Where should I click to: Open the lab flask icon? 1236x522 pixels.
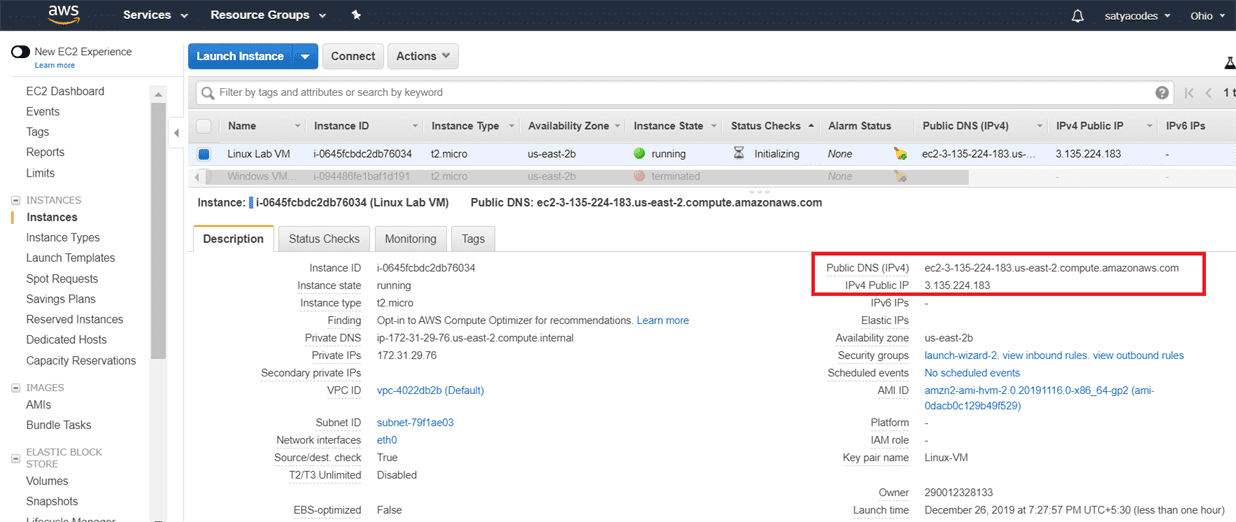1229,63
